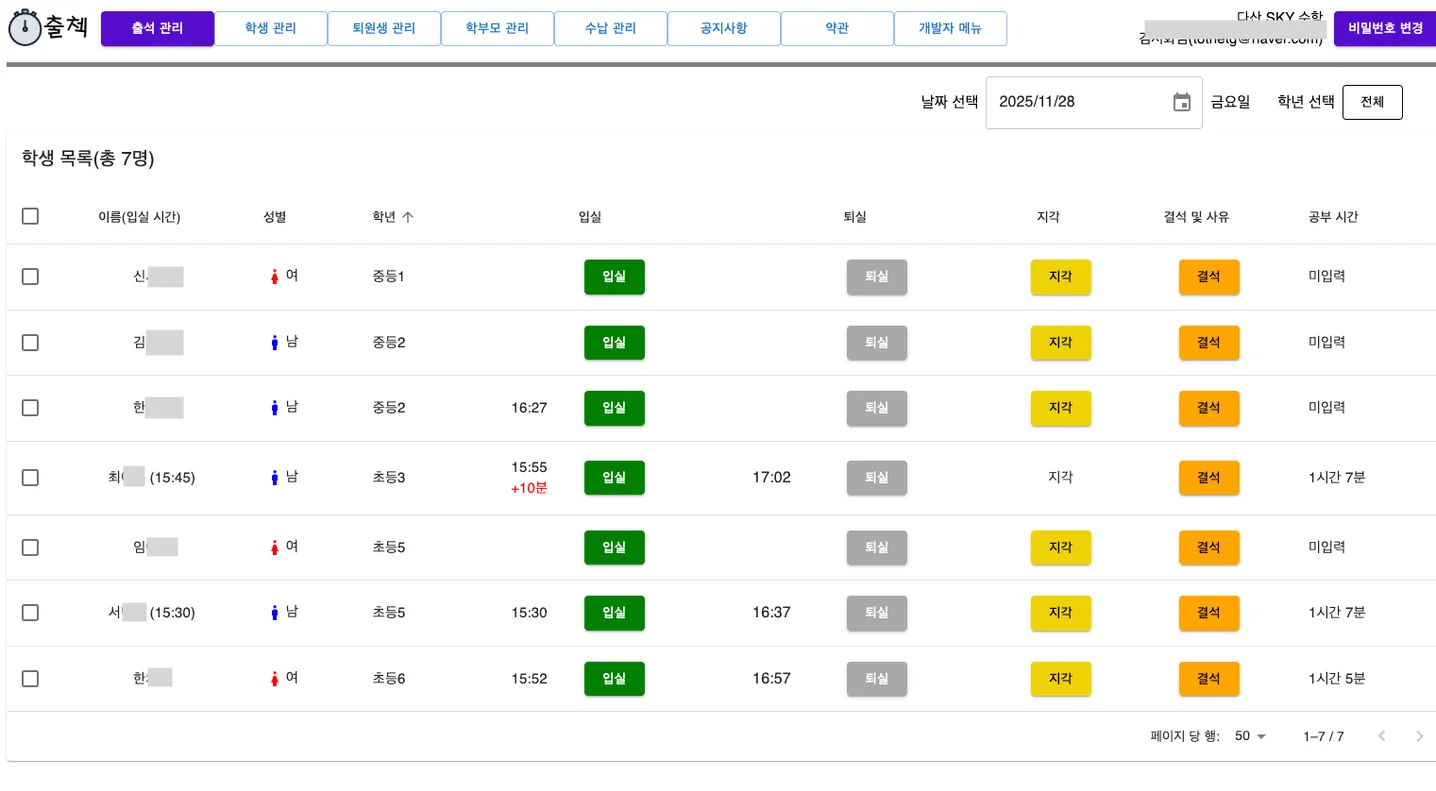Screen dimensions: 1436x791
Task: Click the stopwatch logo icon
Action: click(x=24, y=28)
